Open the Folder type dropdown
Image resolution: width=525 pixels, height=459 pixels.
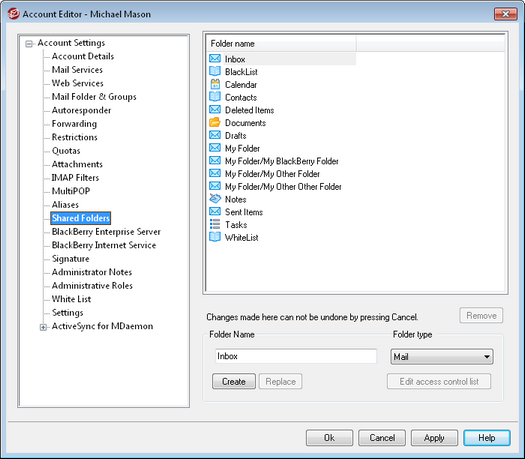442,357
